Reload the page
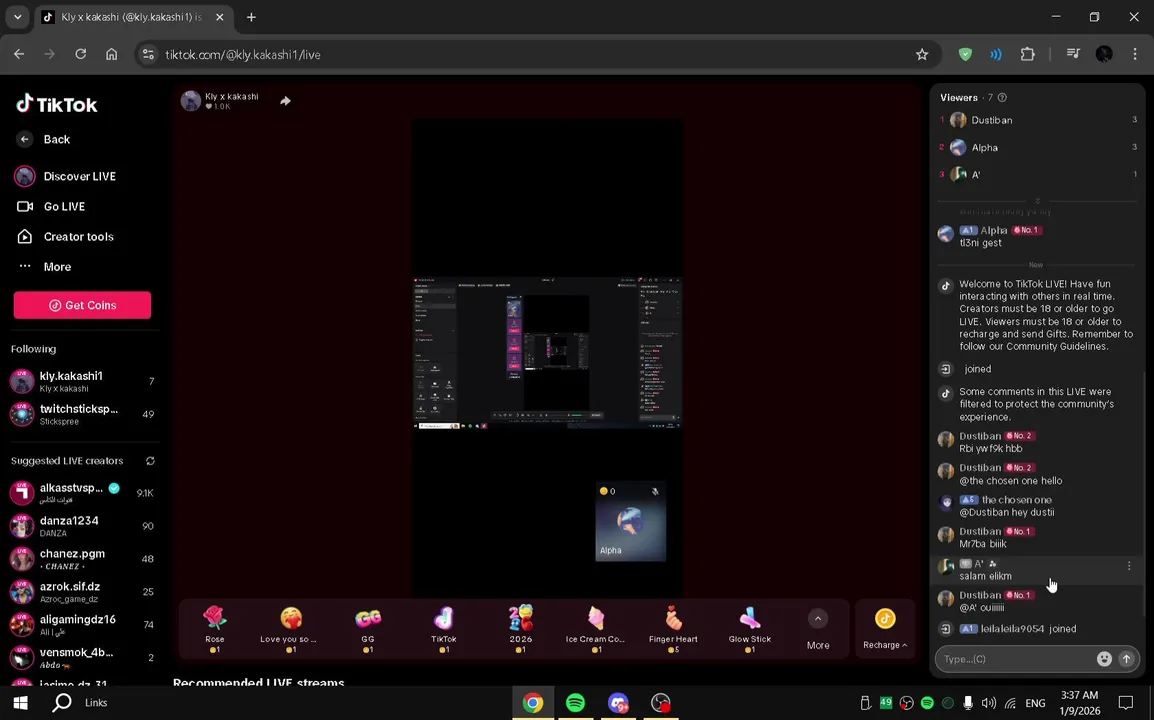 [x=80, y=54]
